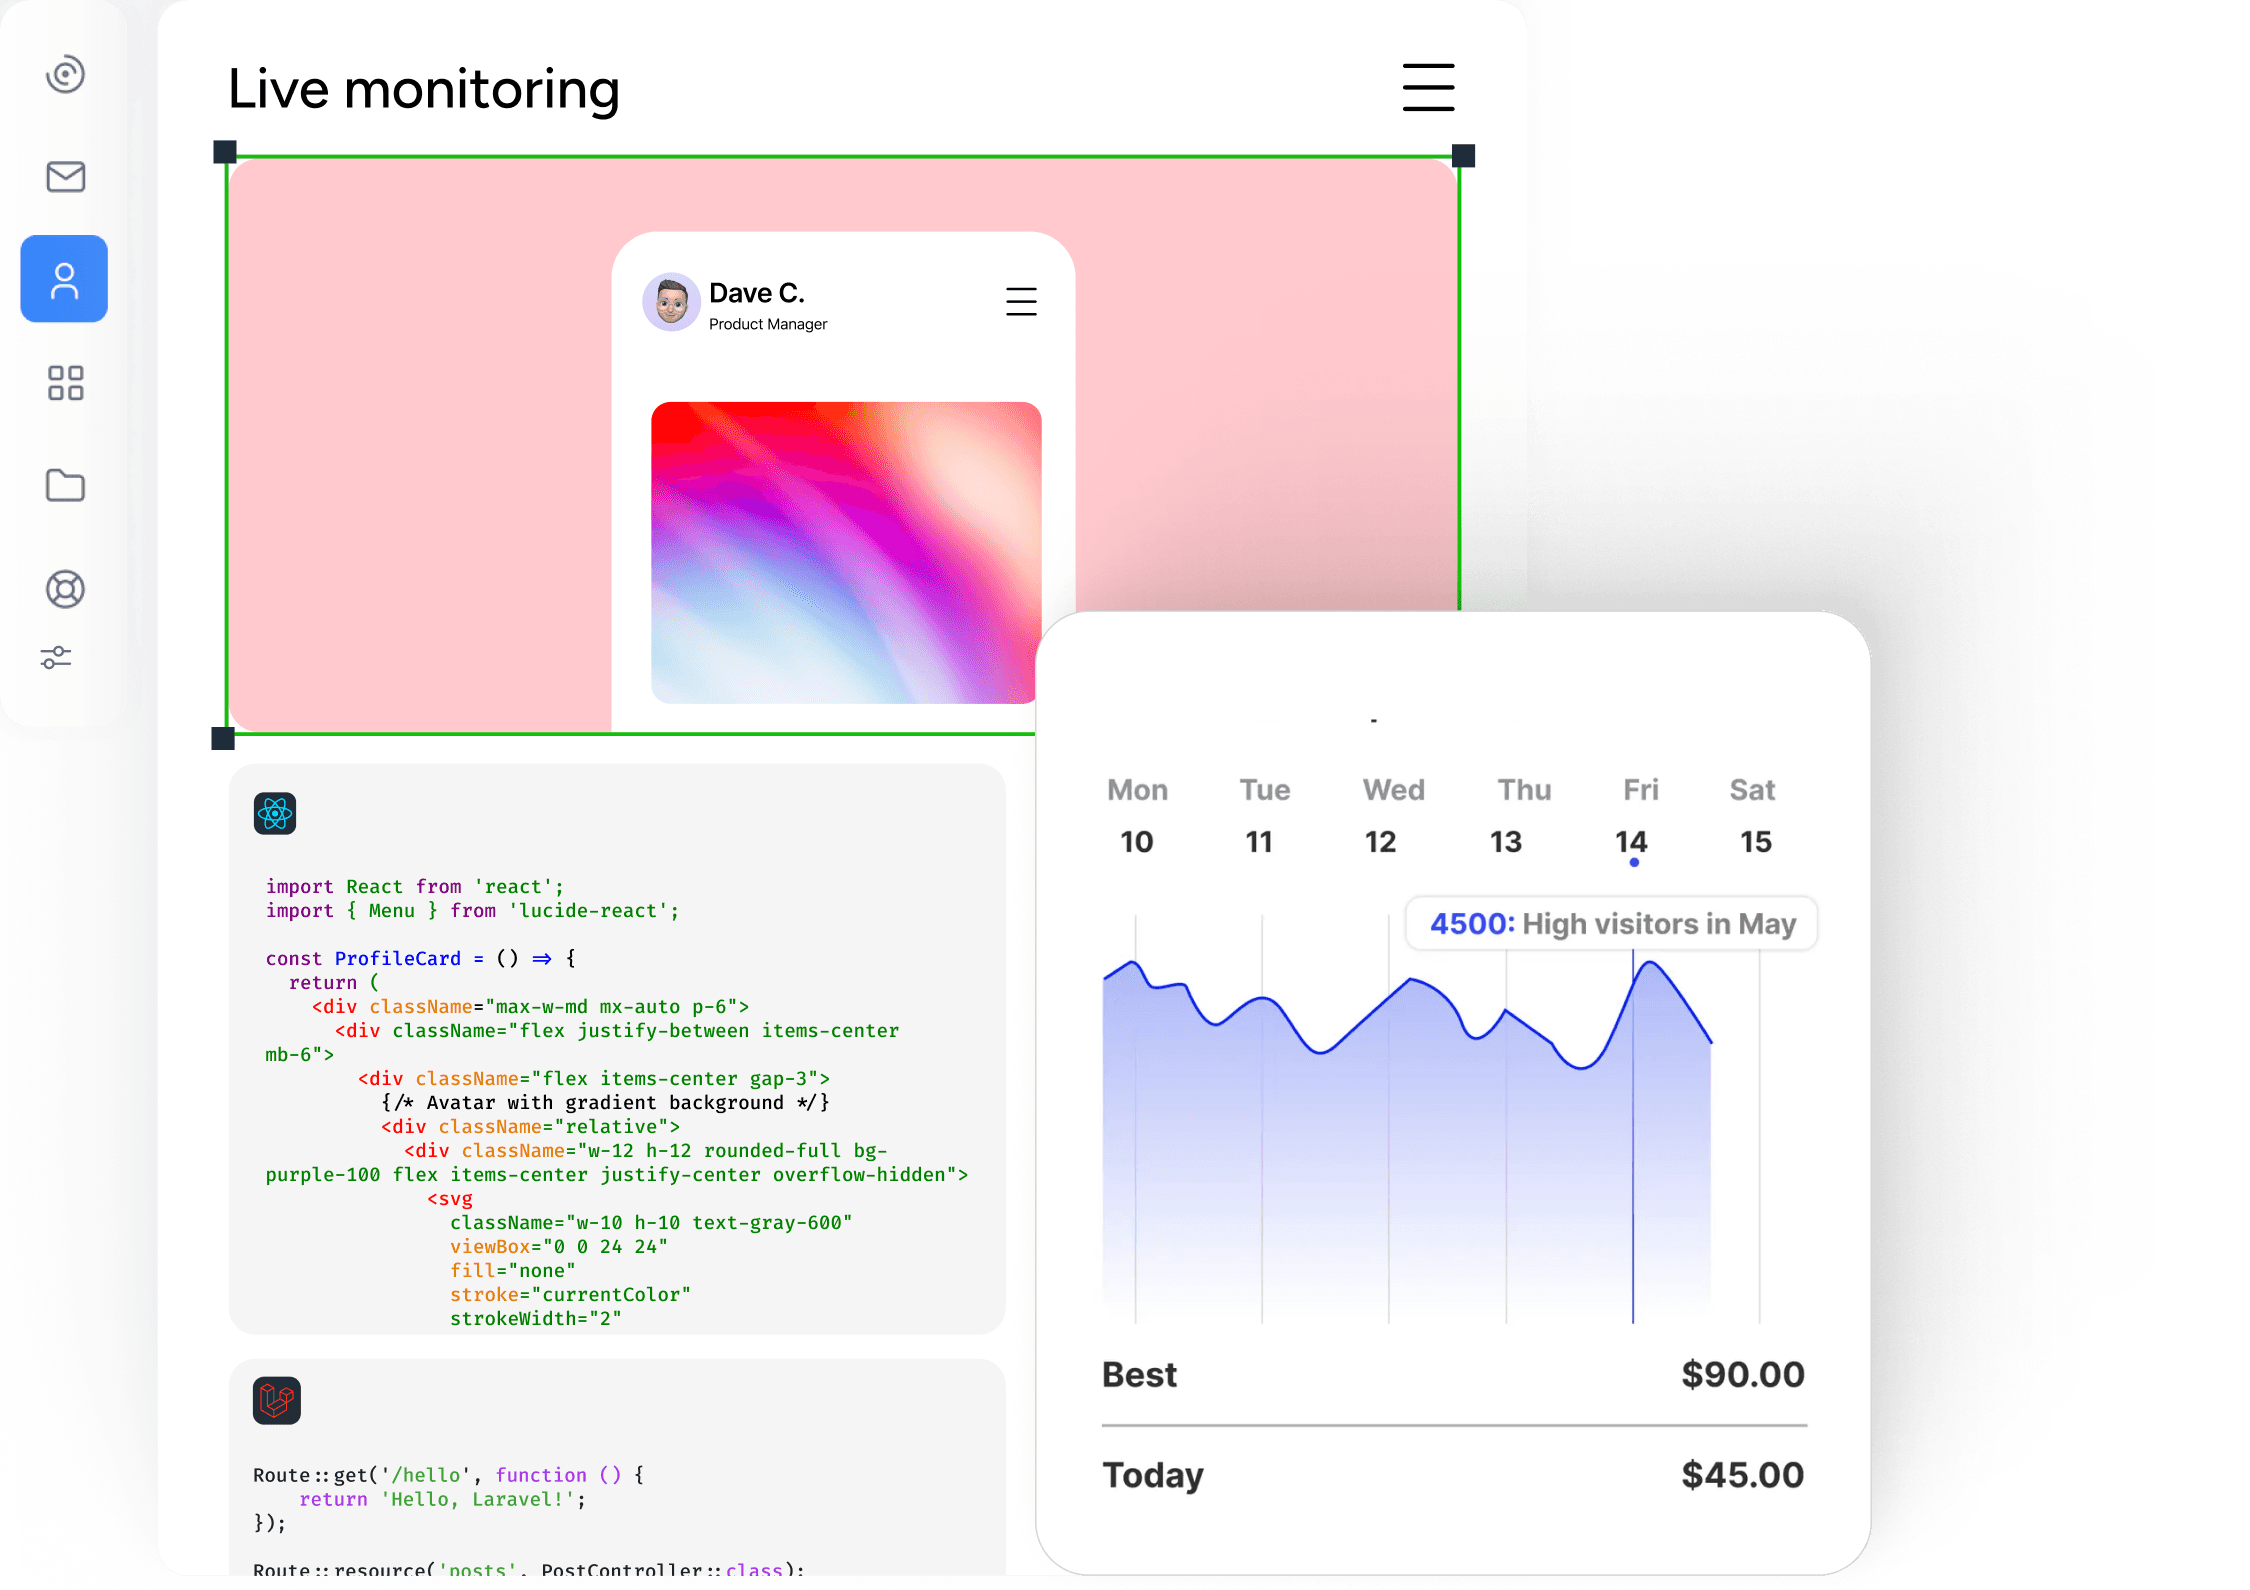Open the mail envelope icon
Image resolution: width=2250 pixels, height=1590 pixels.
pyautogui.click(x=65, y=177)
